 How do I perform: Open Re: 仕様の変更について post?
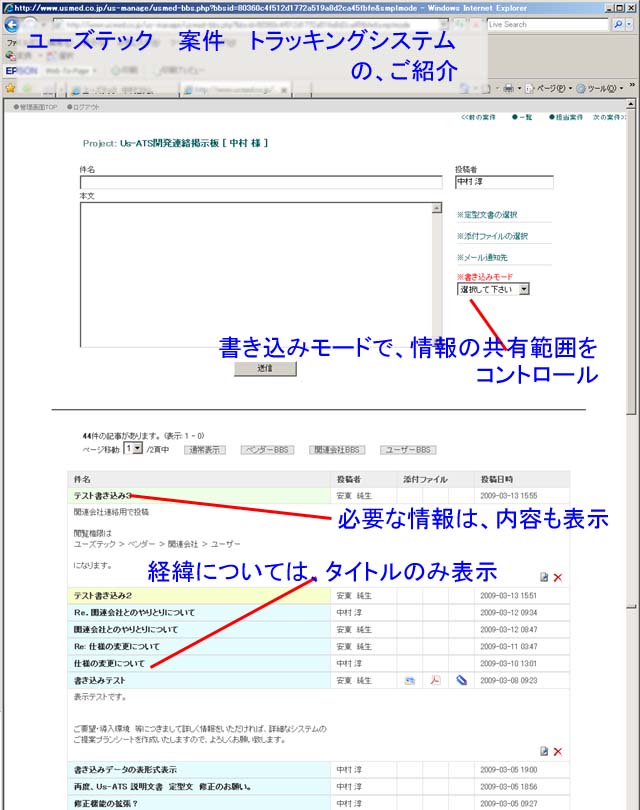point(117,647)
